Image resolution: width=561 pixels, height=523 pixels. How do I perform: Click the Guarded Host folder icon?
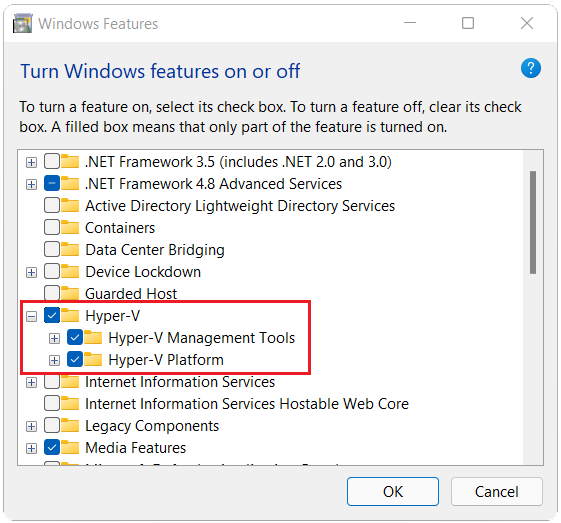pyautogui.click(x=70, y=293)
